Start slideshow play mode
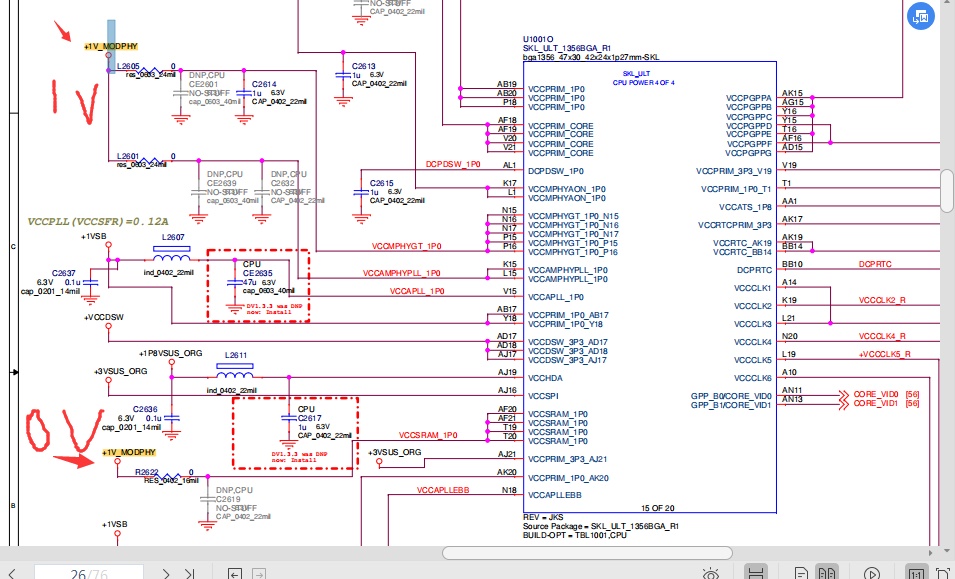The height and width of the screenshot is (579, 955). [872, 574]
